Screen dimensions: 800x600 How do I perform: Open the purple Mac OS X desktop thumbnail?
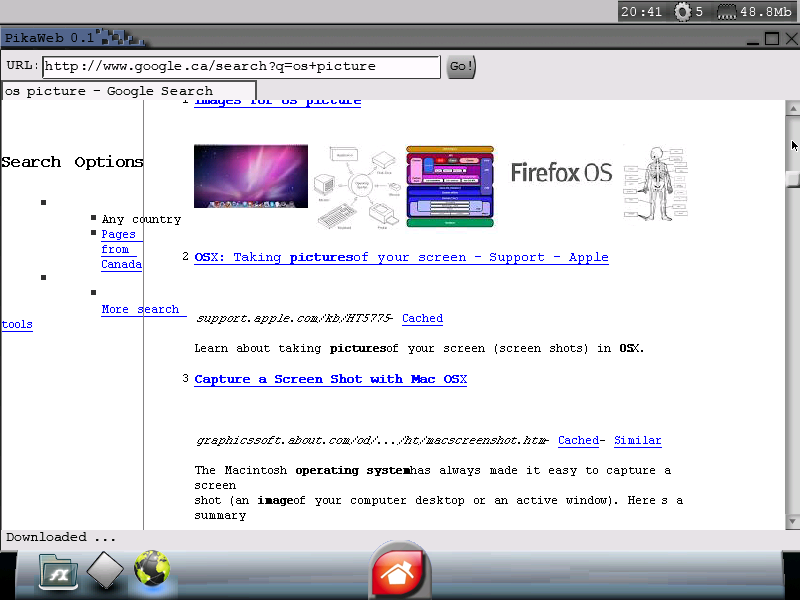(251, 176)
